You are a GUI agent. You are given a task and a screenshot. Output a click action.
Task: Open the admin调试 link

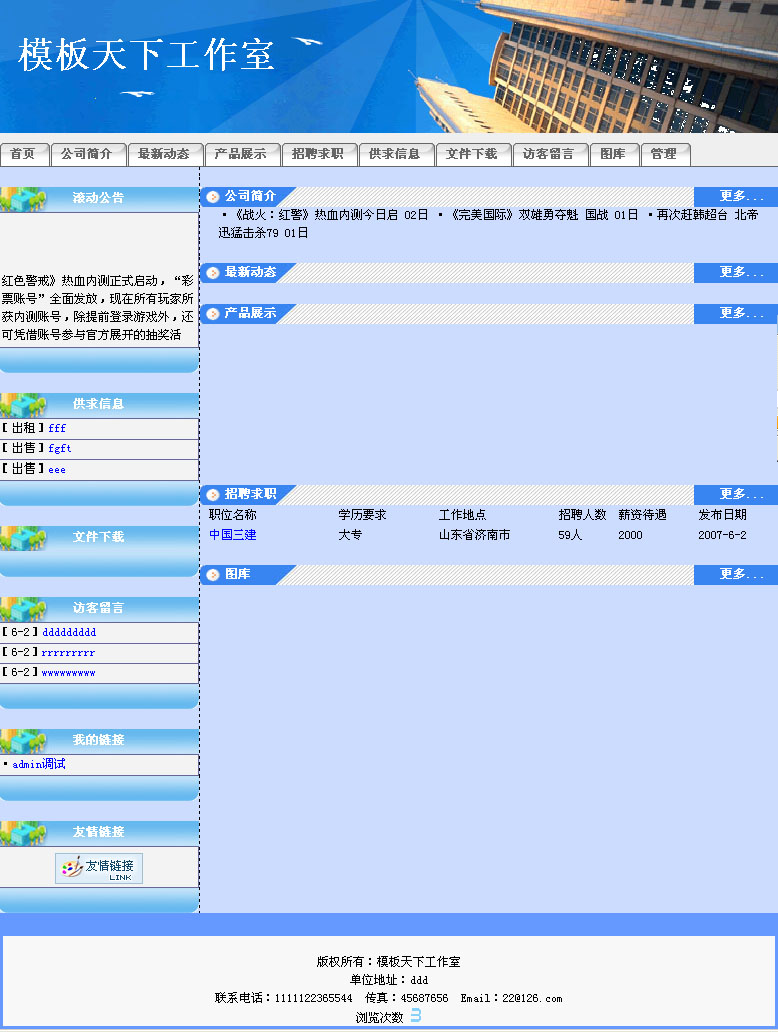click(39, 764)
